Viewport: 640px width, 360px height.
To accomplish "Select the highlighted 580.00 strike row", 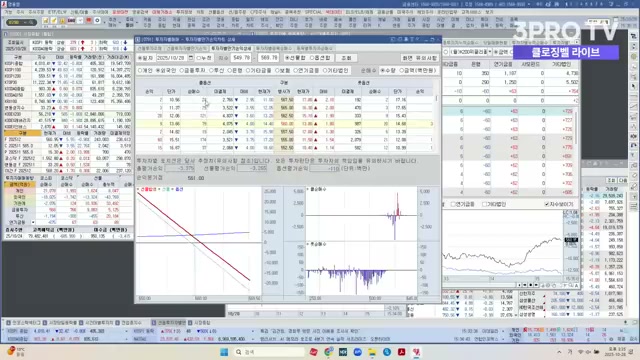I will [284, 124].
